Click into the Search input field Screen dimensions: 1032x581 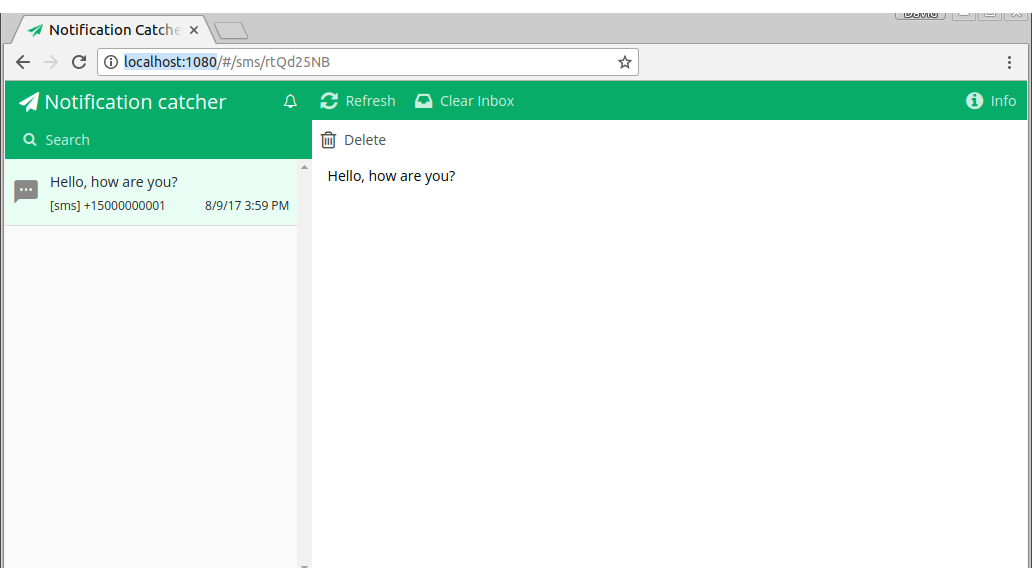point(158,139)
